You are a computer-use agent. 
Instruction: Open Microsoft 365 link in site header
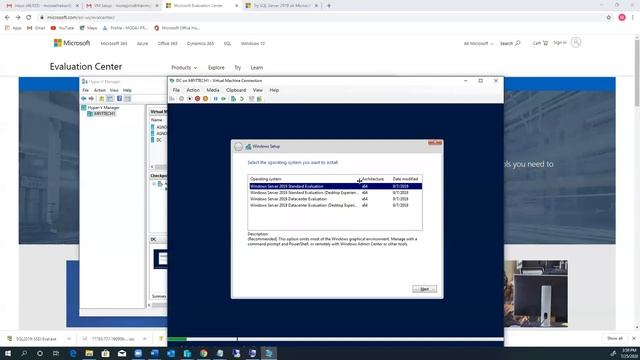click(x=114, y=43)
